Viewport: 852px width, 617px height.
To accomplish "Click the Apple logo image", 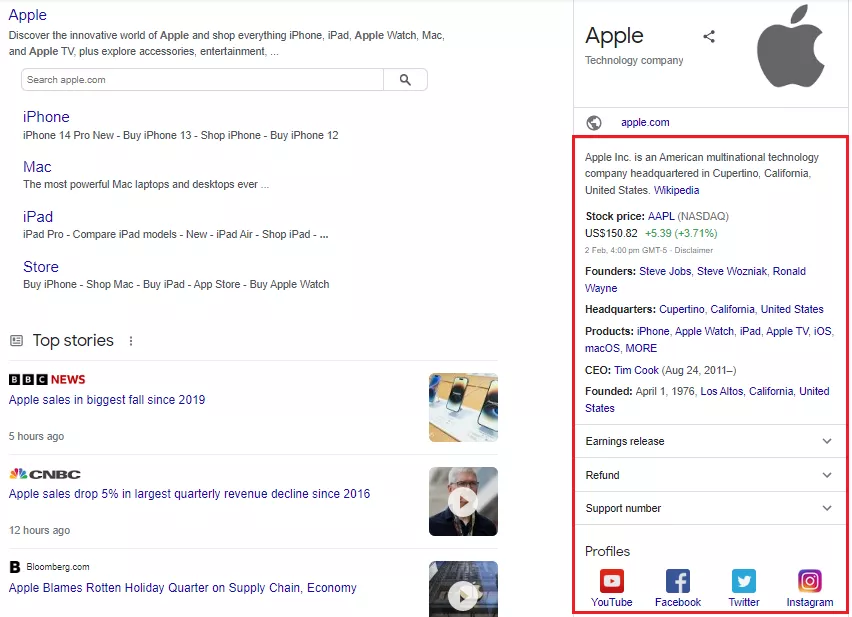I will click(x=791, y=46).
